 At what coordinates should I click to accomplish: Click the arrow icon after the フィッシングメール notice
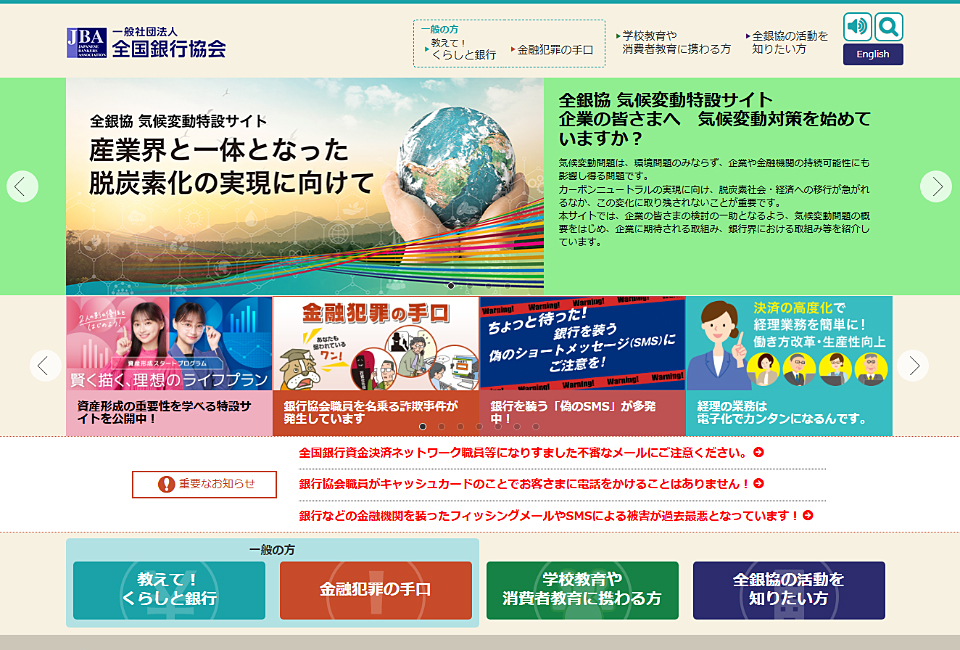click(808, 515)
